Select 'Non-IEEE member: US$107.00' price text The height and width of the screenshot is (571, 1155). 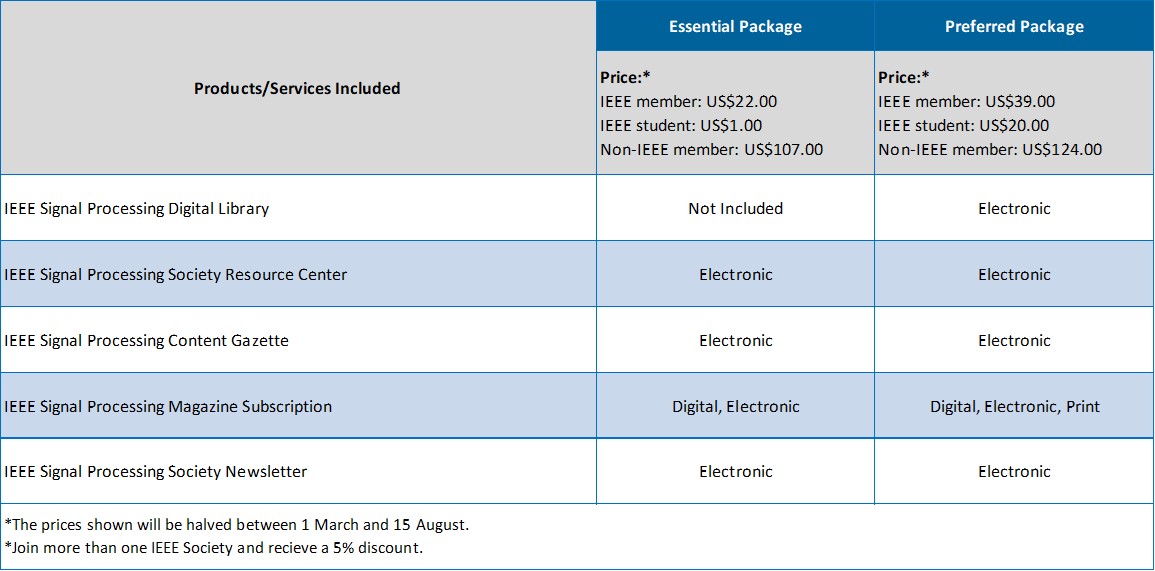(x=712, y=150)
